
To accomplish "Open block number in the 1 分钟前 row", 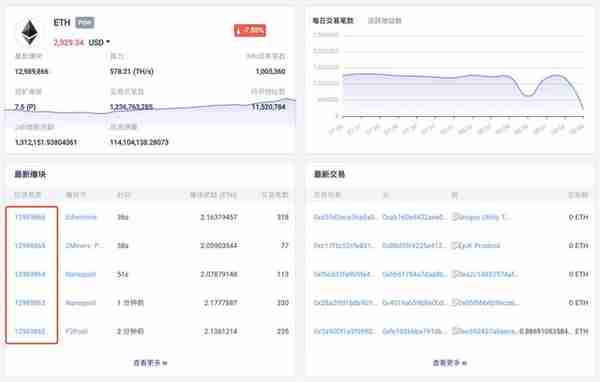I will [30, 303].
